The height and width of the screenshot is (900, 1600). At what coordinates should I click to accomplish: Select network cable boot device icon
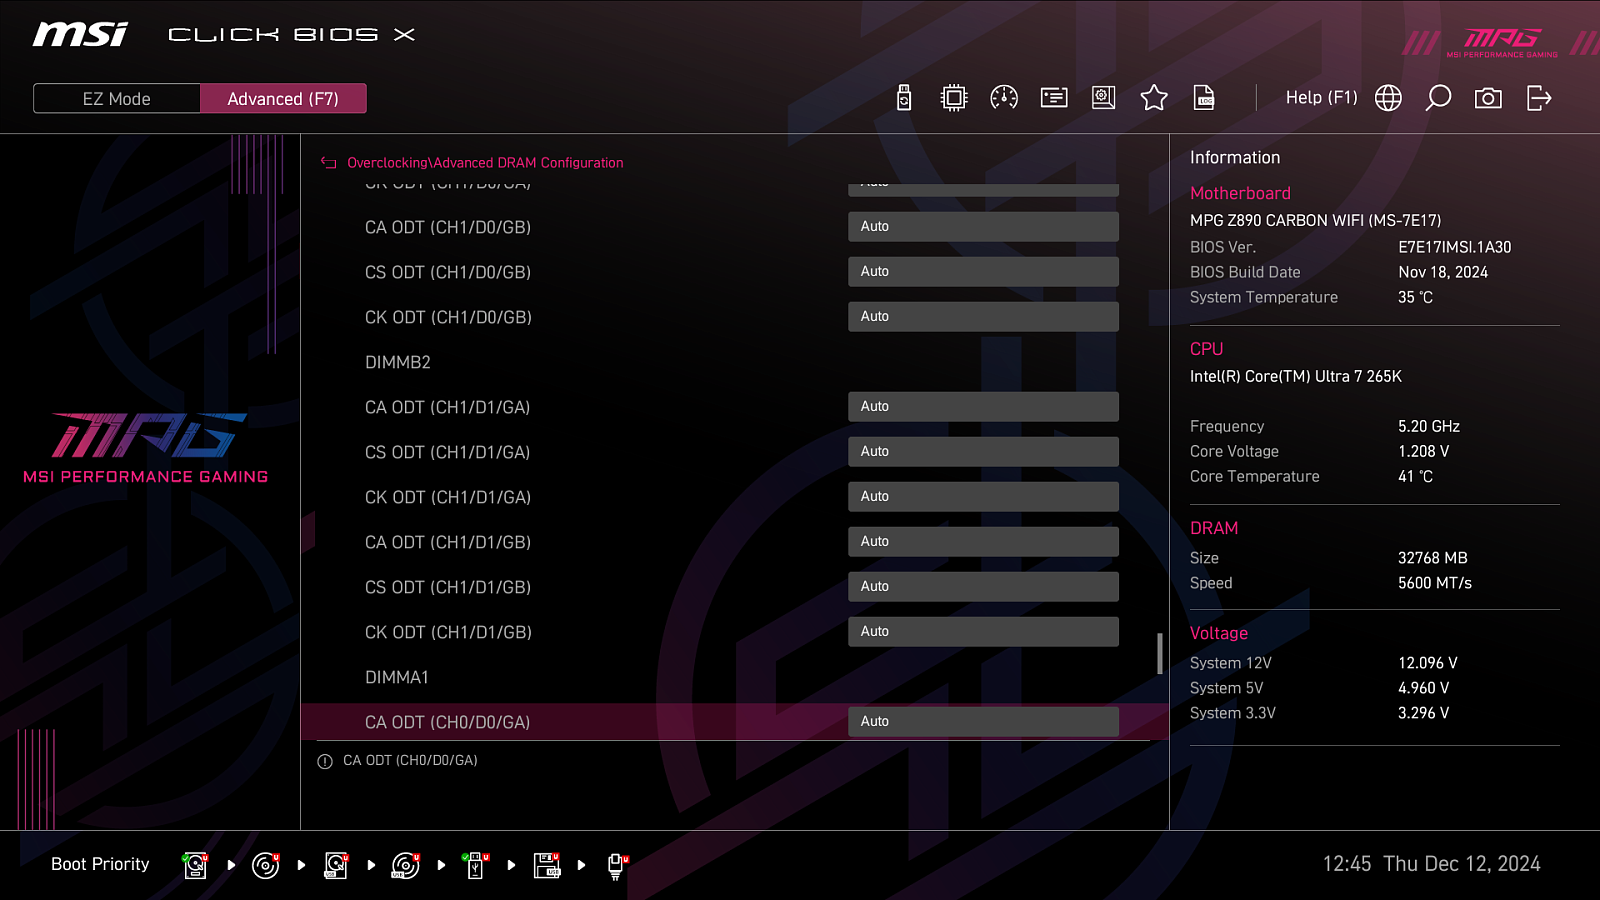pyautogui.click(x=617, y=866)
